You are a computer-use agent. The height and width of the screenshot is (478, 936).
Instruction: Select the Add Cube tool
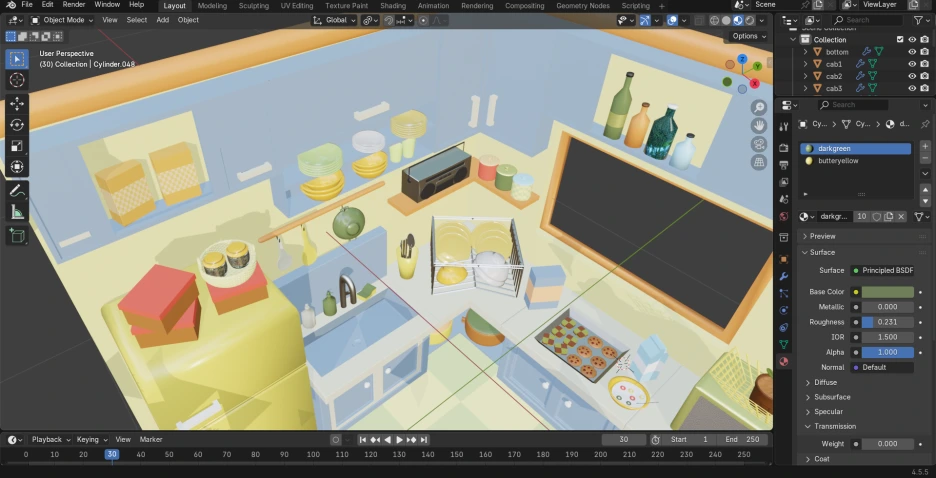(x=17, y=236)
